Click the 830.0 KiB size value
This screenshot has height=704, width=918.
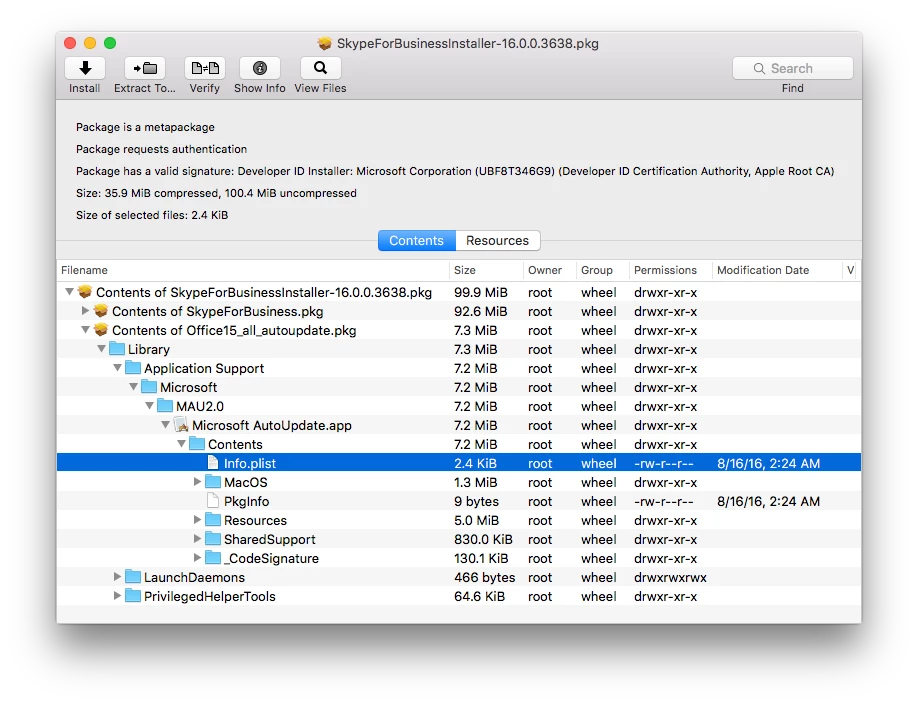(x=483, y=539)
